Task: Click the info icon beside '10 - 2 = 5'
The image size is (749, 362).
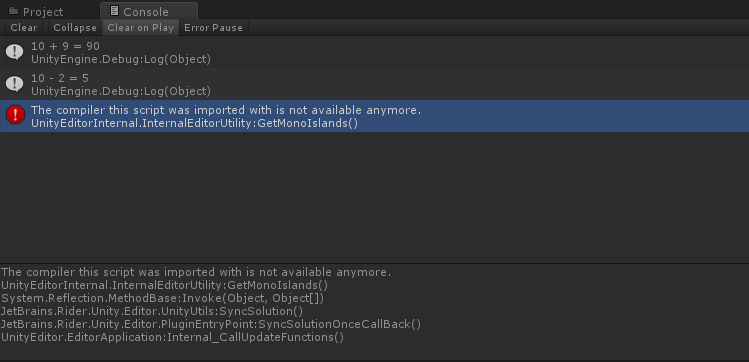Action: click(15, 84)
